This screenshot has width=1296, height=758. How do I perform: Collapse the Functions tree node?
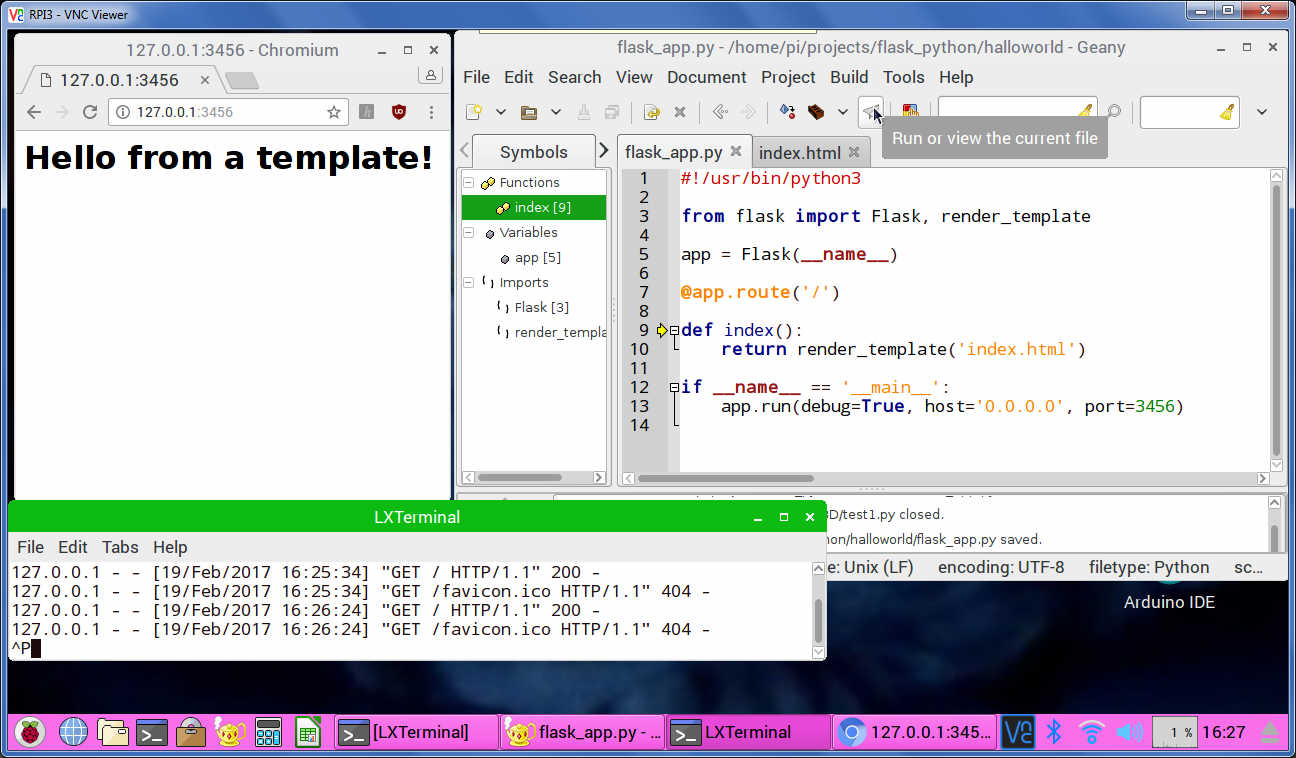click(x=468, y=183)
